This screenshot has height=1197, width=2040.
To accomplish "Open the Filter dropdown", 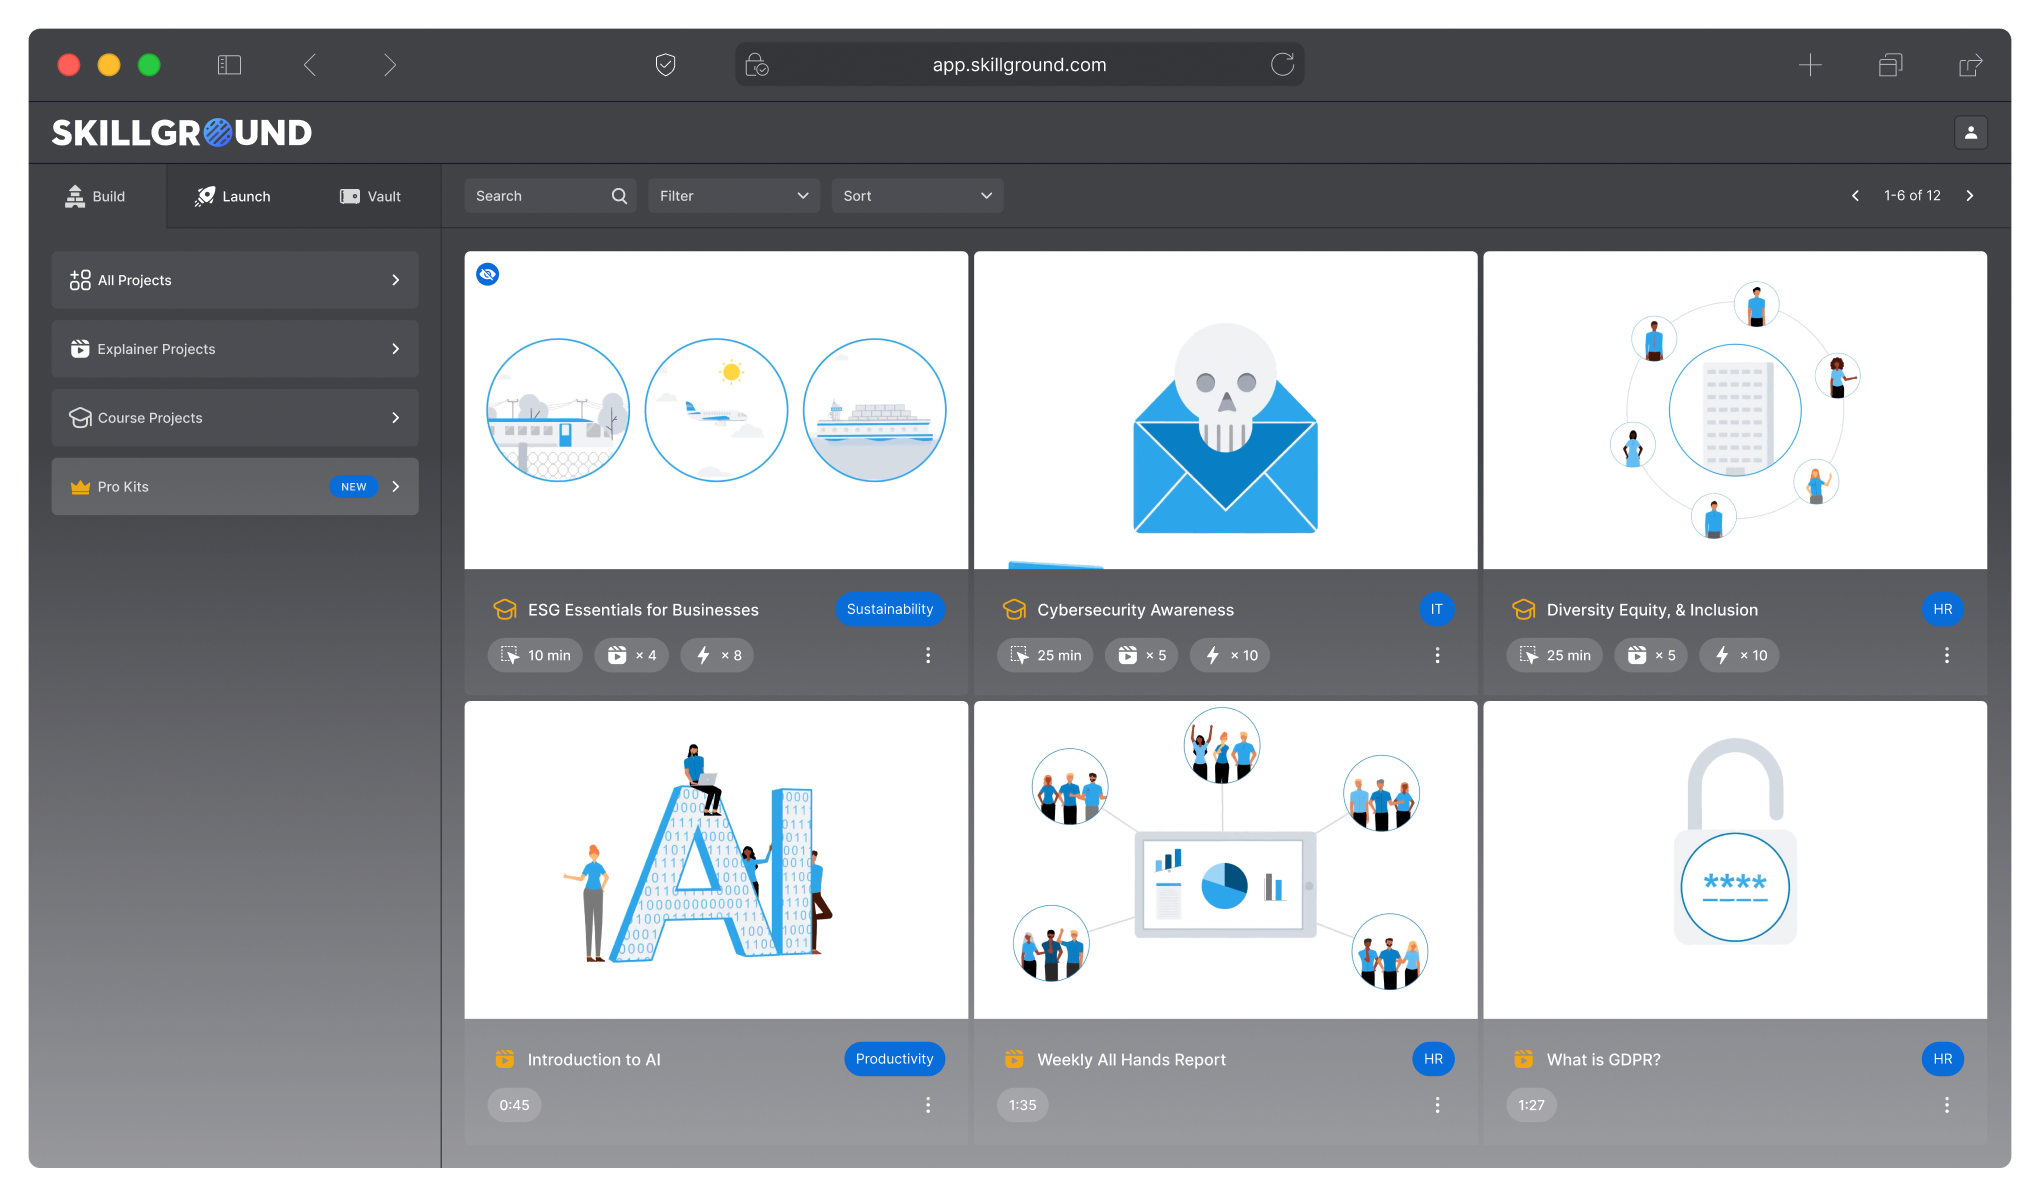I will coord(733,196).
